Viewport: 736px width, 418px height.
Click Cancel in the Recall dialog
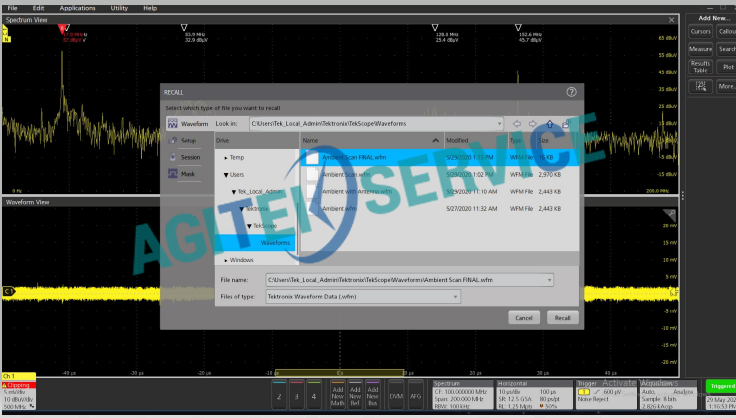(x=524, y=317)
